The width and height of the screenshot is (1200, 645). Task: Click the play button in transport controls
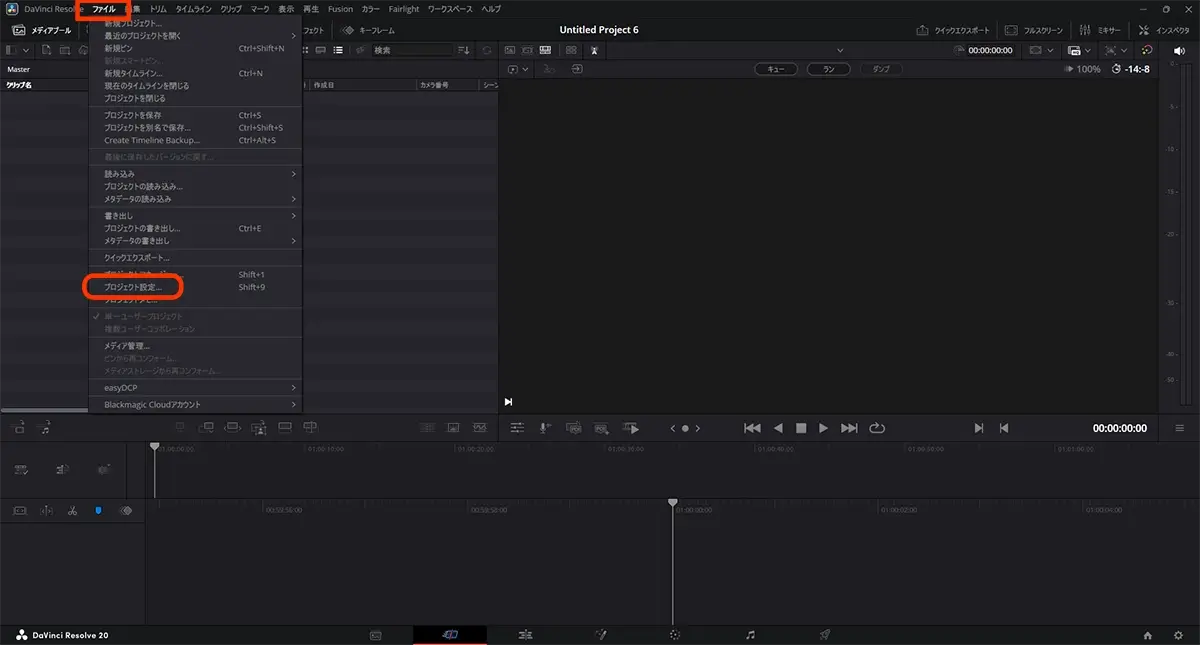(x=823, y=428)
